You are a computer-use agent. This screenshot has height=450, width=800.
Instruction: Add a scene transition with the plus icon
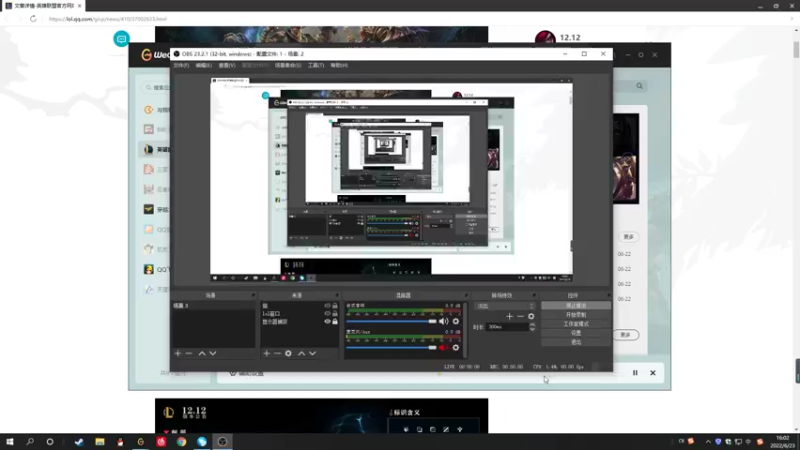point(509,316)
